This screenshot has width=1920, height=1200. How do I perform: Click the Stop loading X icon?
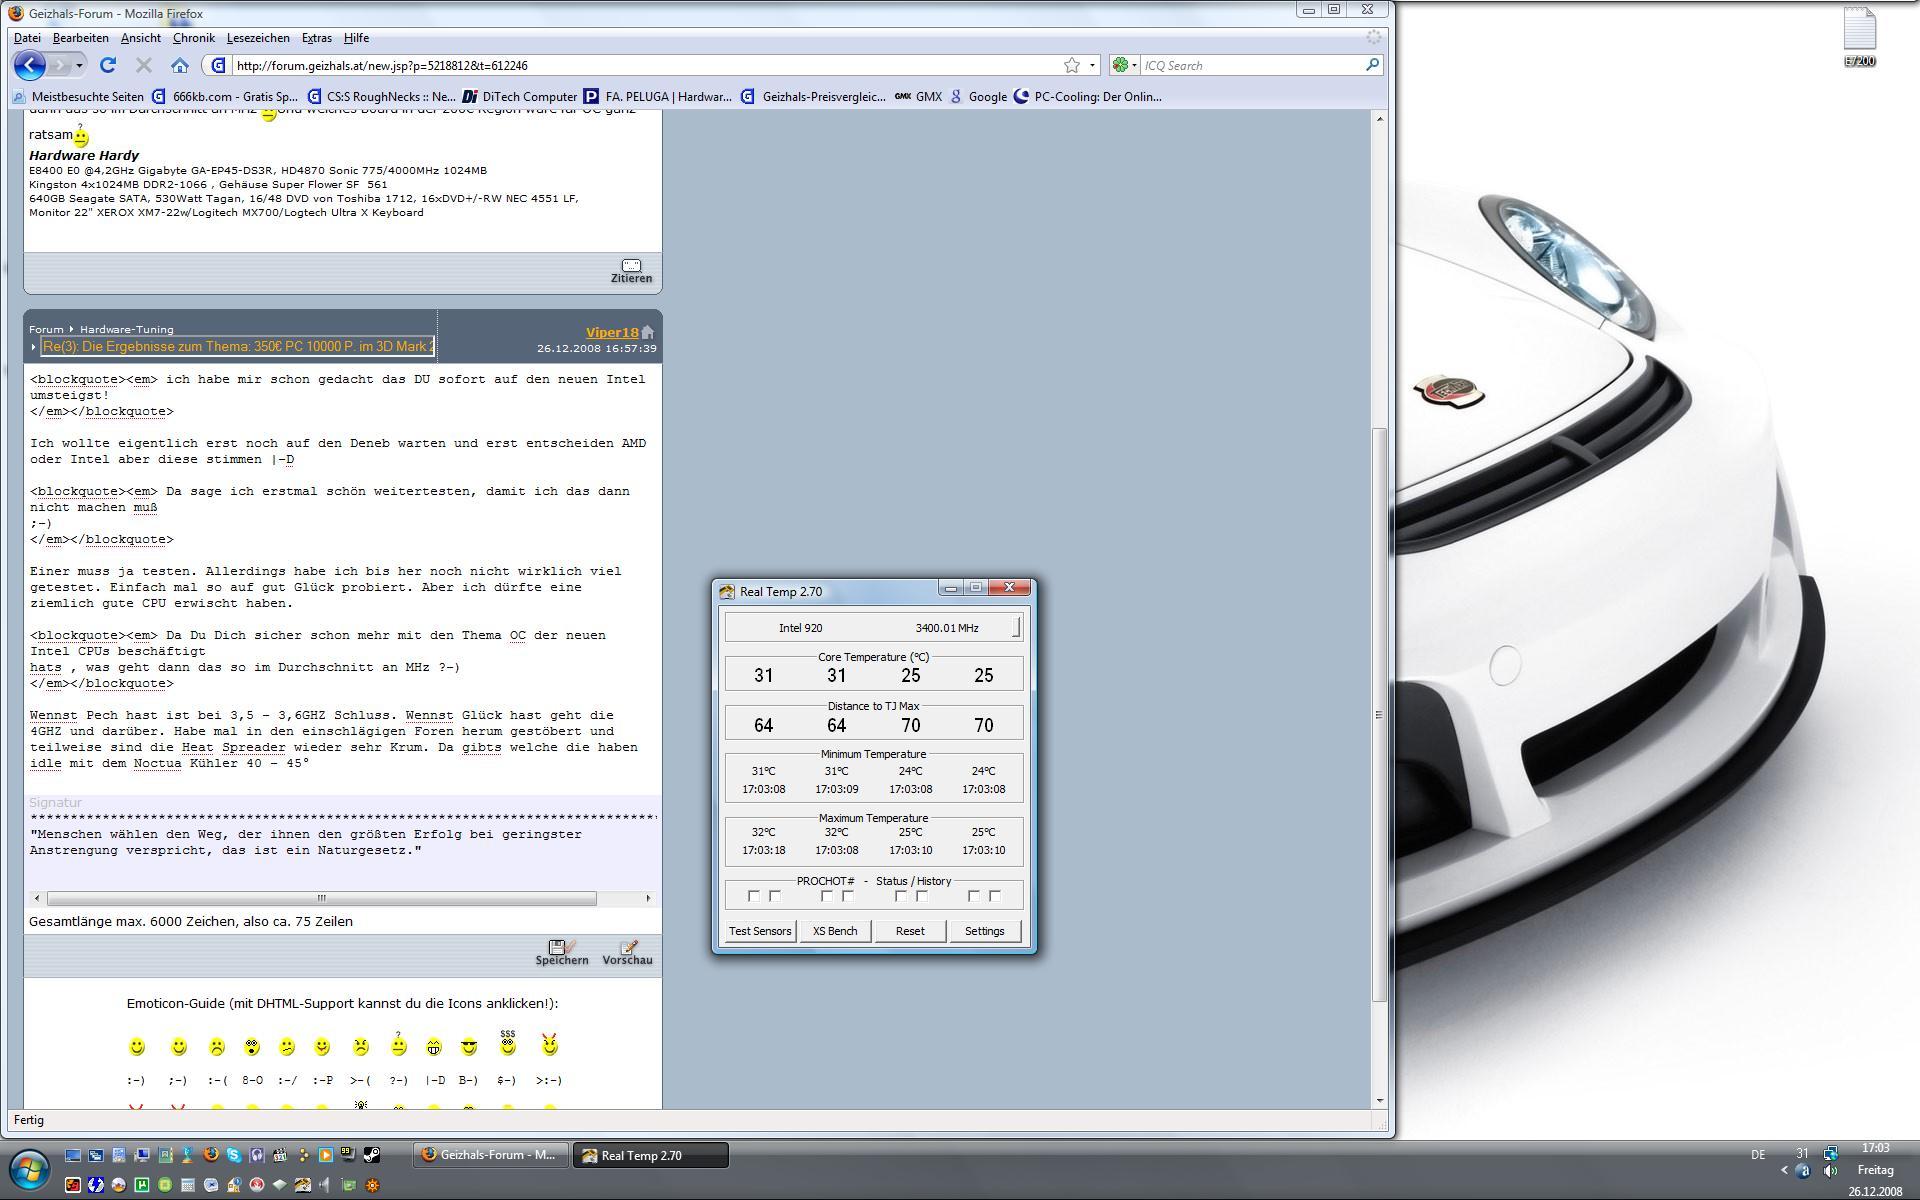(144, 65)
